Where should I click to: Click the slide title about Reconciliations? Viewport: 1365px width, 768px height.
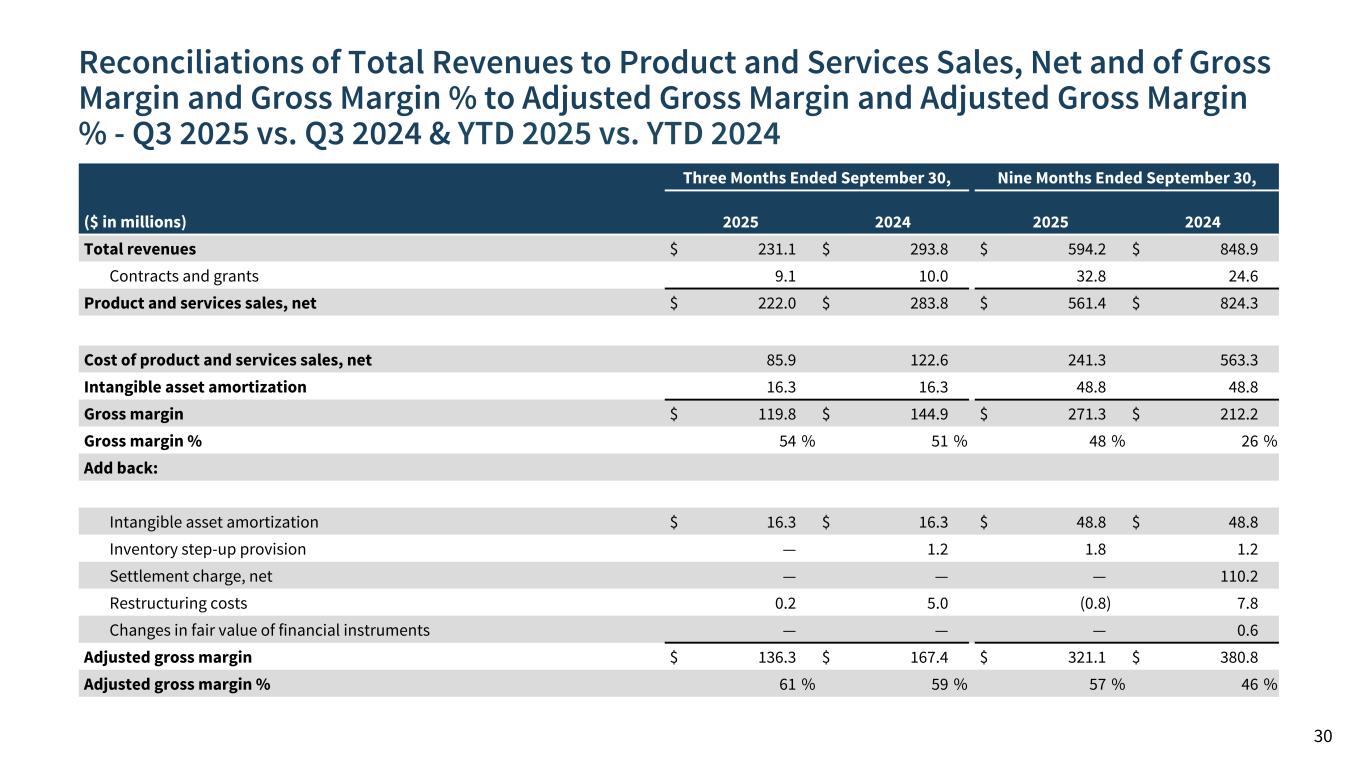[675, 97]
